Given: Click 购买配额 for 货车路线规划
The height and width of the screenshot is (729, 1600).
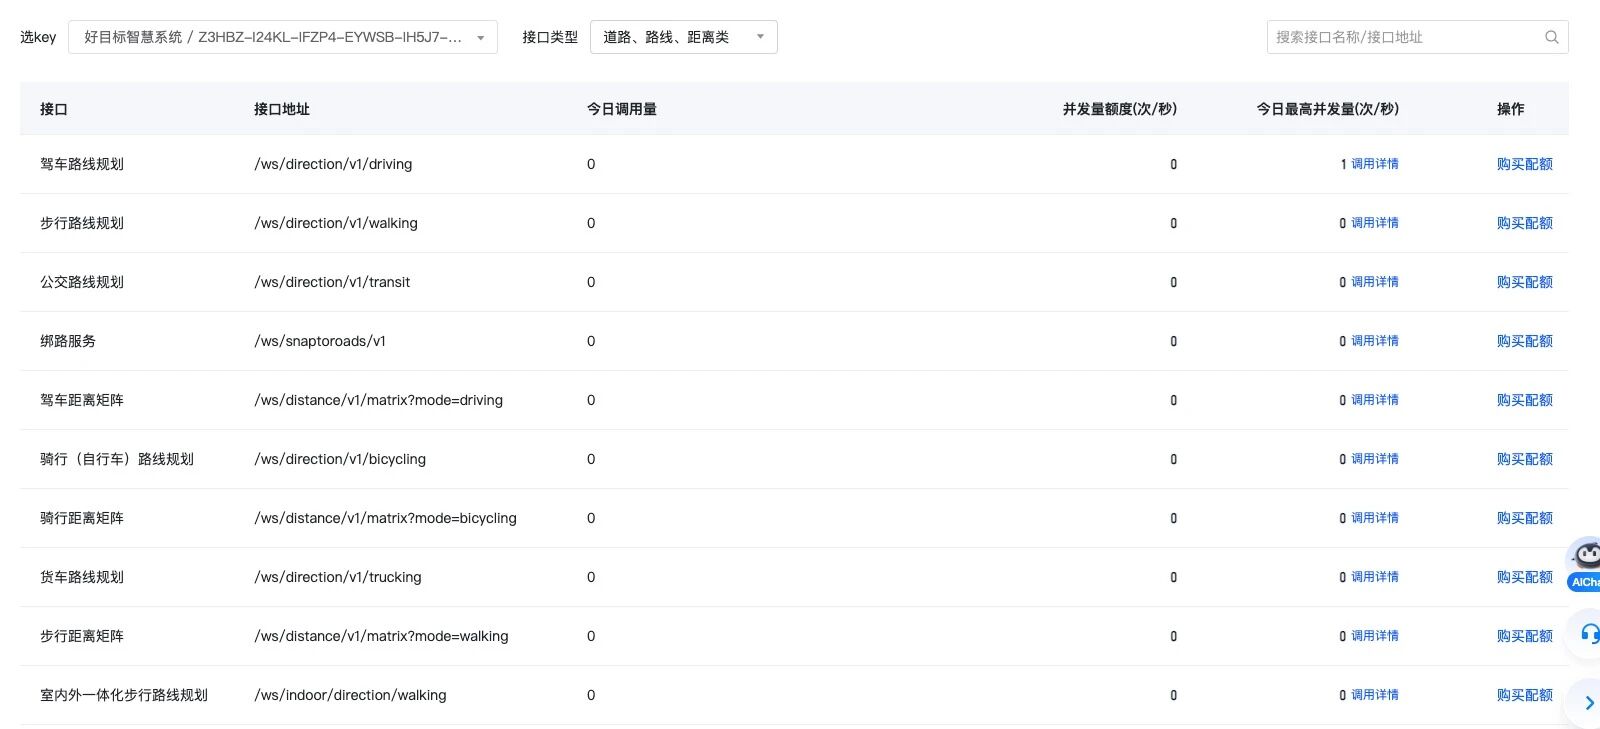Looking at the screenshot, I should coord(1525,577).
